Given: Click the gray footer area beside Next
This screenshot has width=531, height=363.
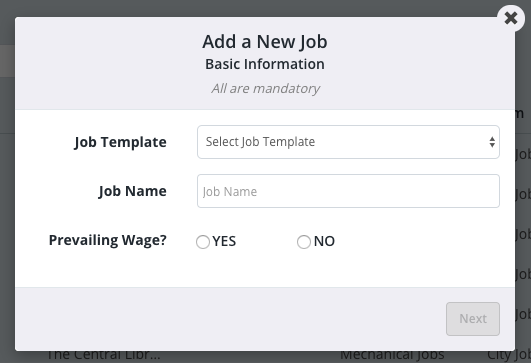Looking at the screenshot, I should [230, 319].
